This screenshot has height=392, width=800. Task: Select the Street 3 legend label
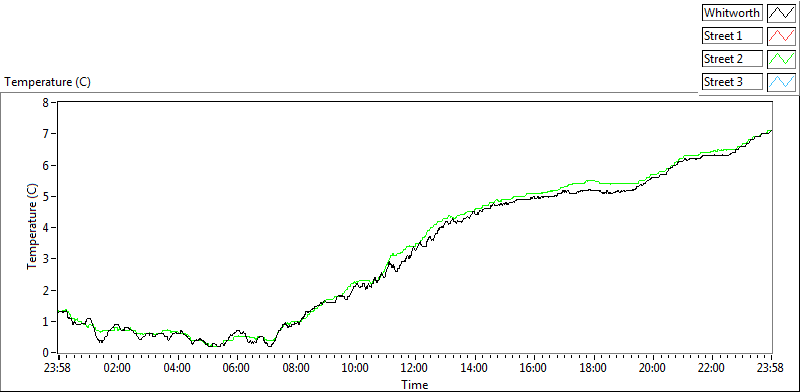[732, 82]
